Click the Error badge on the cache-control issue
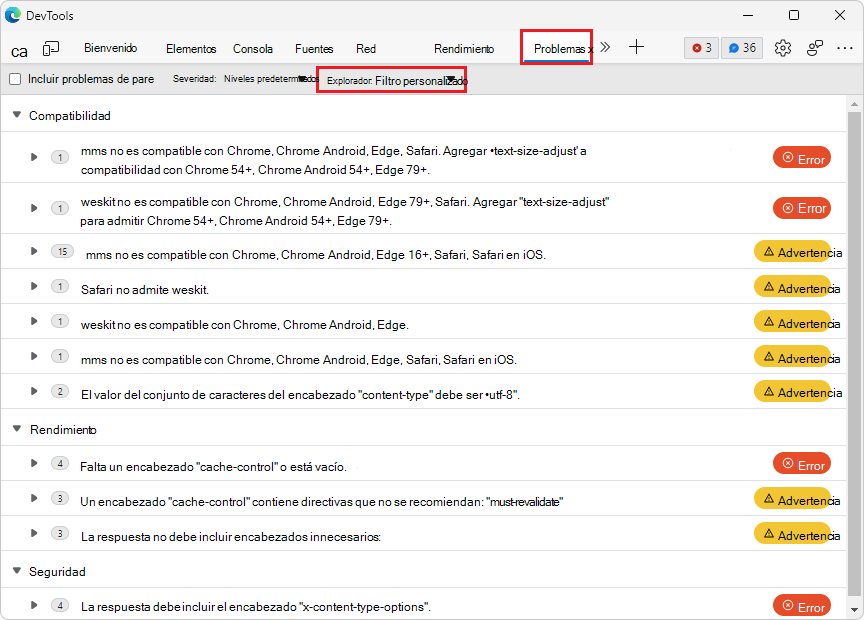This screenshot has width=864, height=620. [x=801, y=464]
